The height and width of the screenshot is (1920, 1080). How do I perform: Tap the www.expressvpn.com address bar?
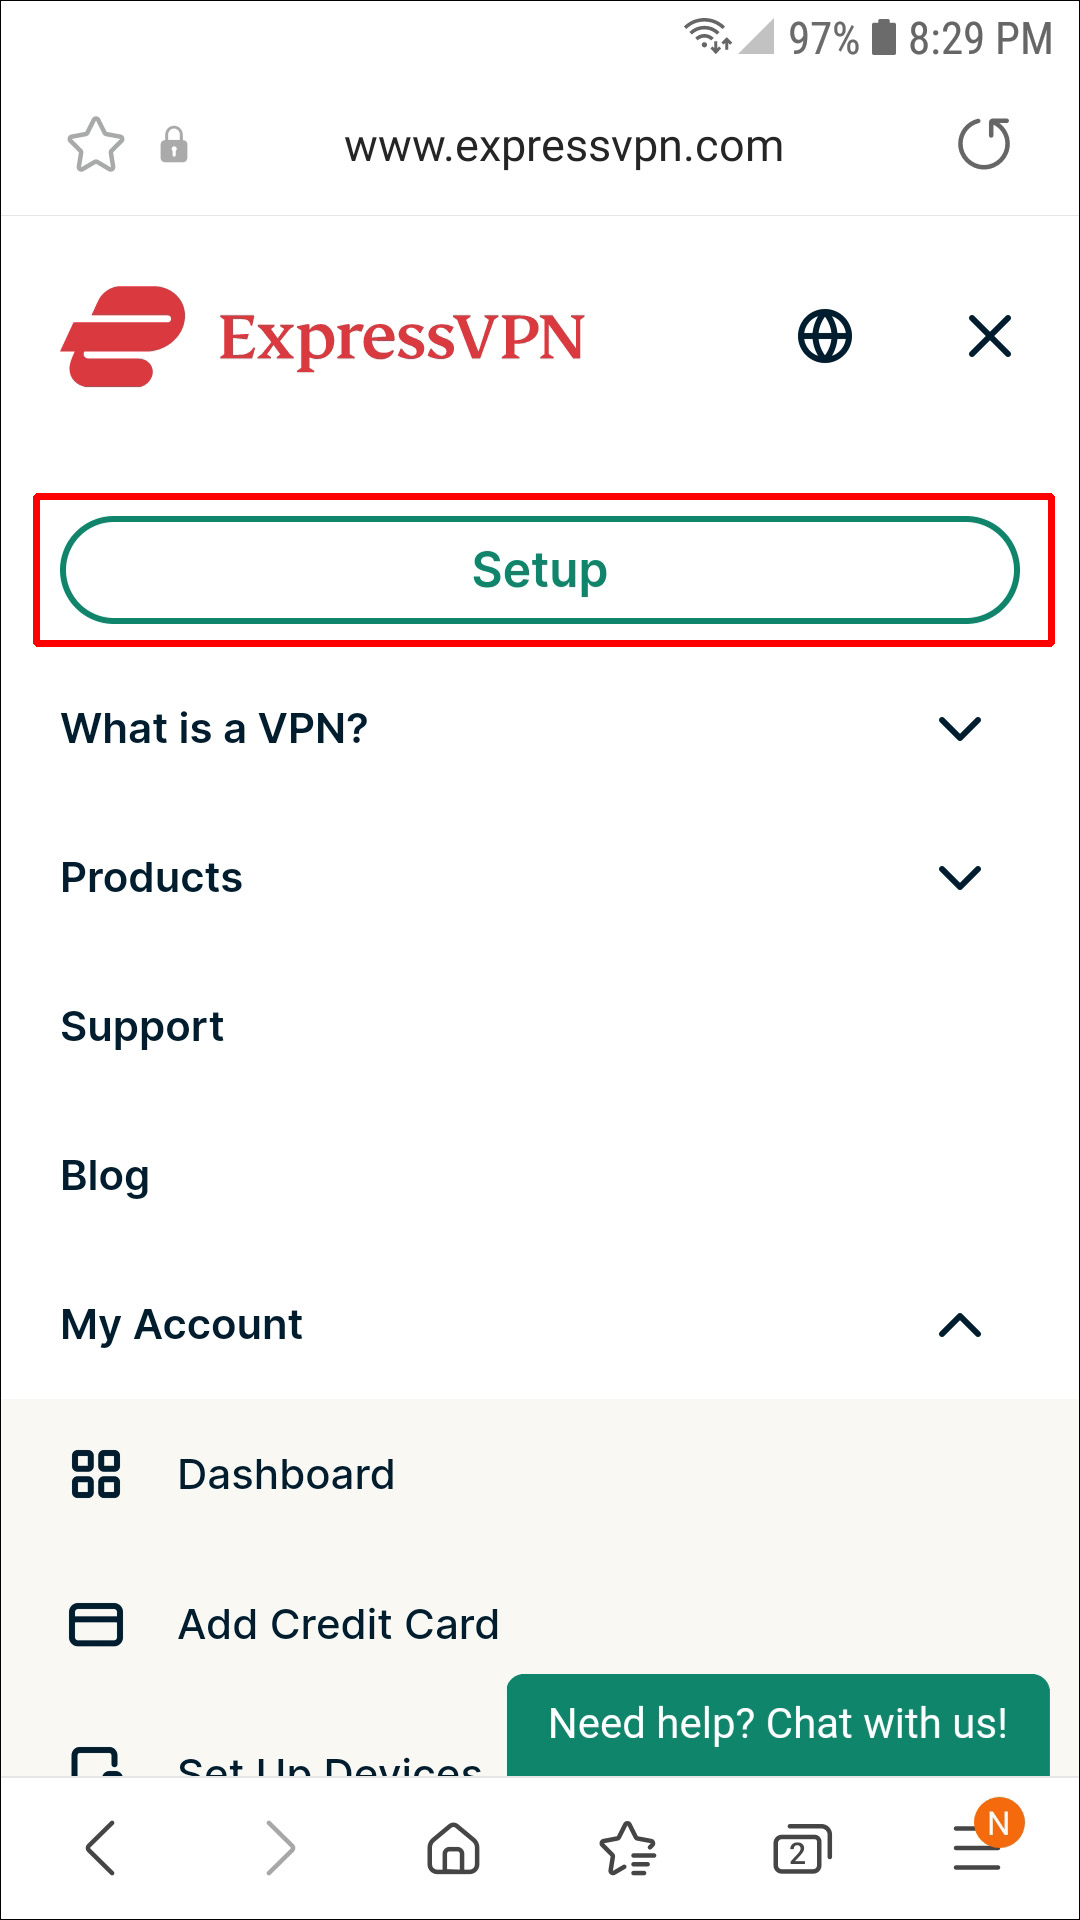564,147
